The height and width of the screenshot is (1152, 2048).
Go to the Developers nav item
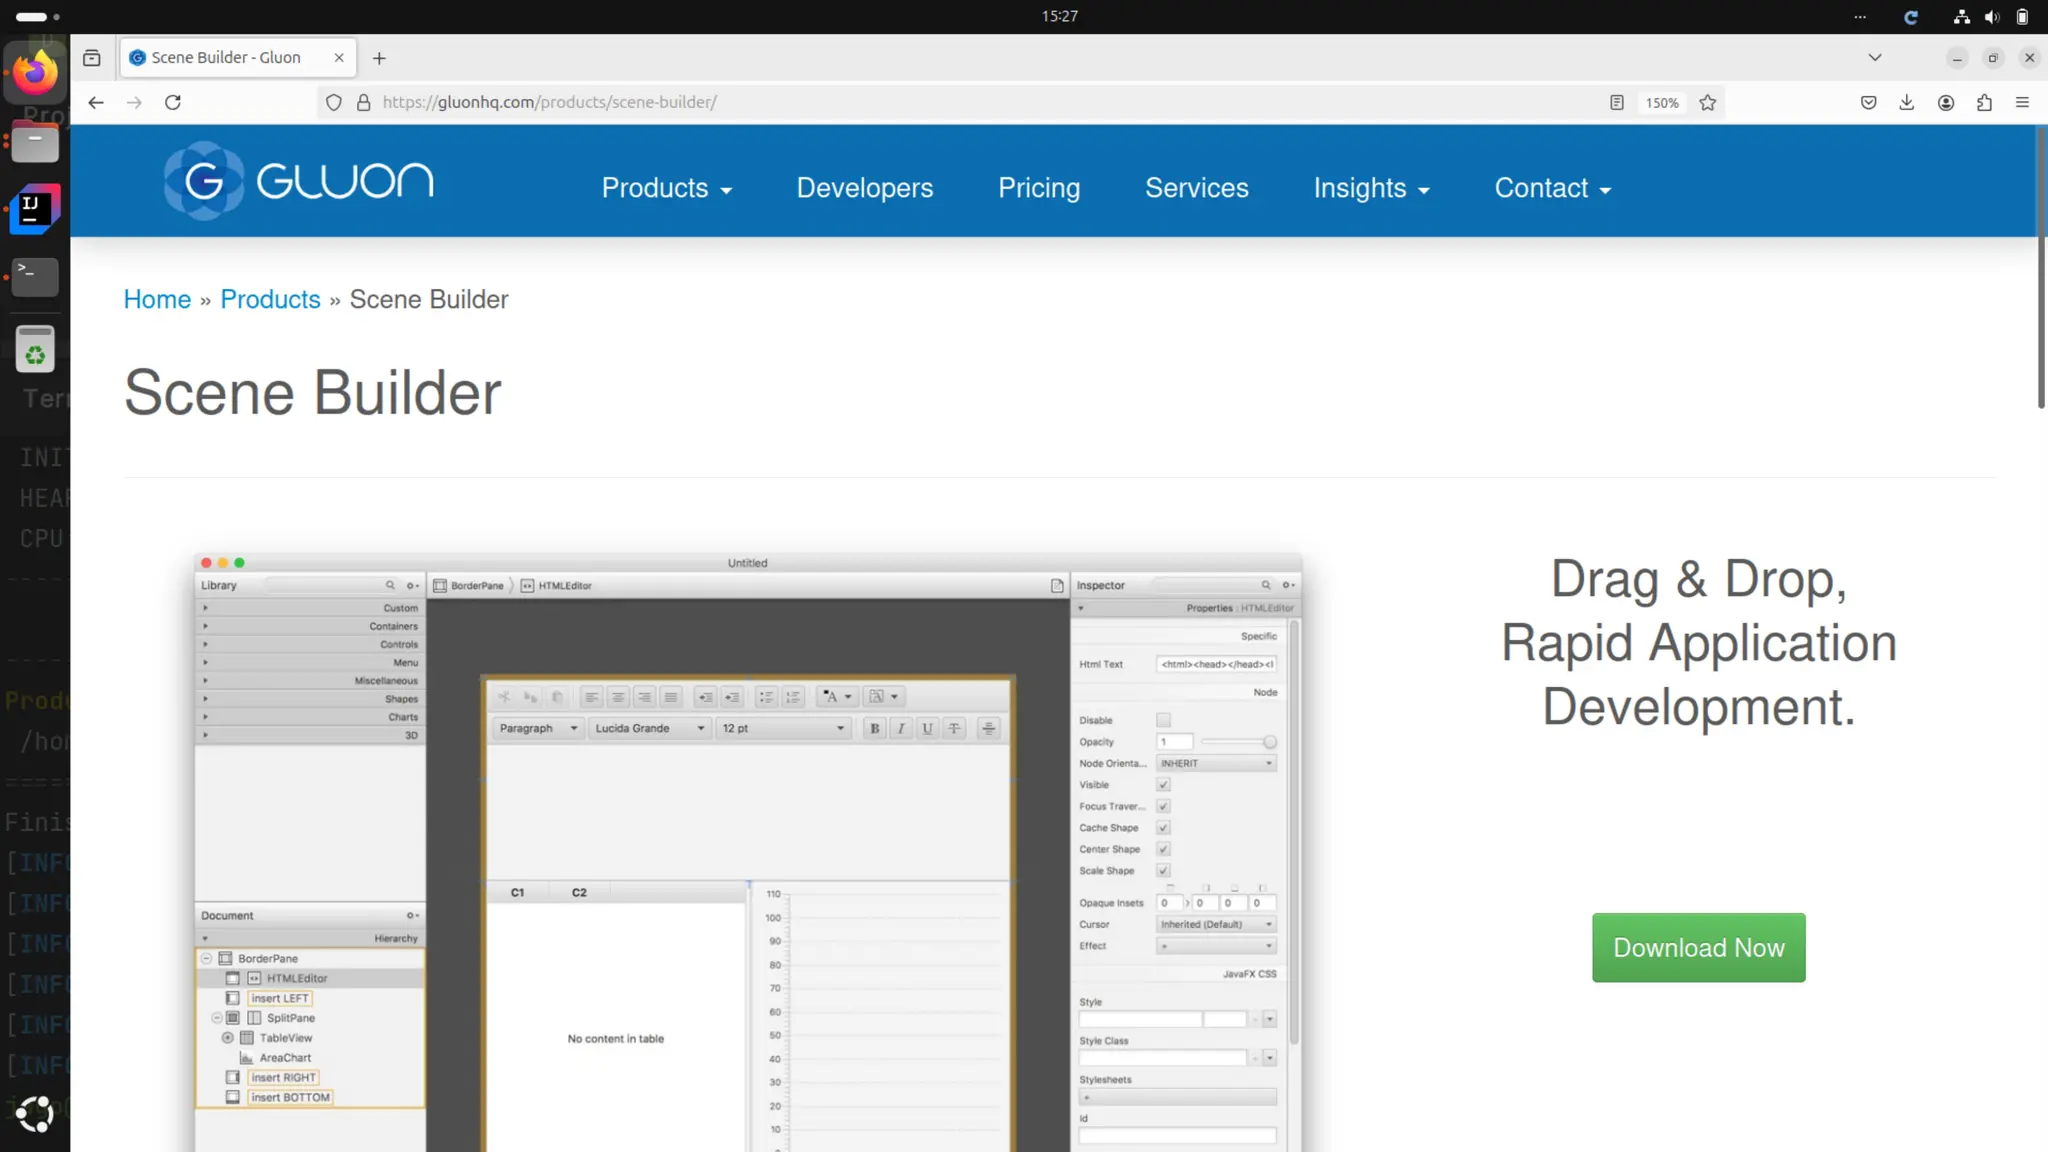864,188
